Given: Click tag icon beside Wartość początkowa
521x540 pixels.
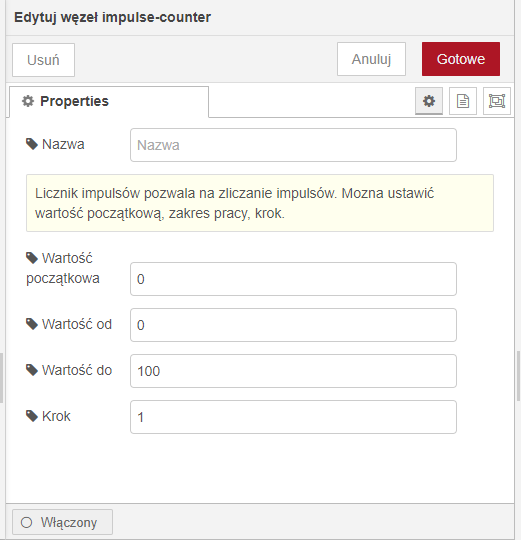Looking at the screenshot, I should [32, 258].
